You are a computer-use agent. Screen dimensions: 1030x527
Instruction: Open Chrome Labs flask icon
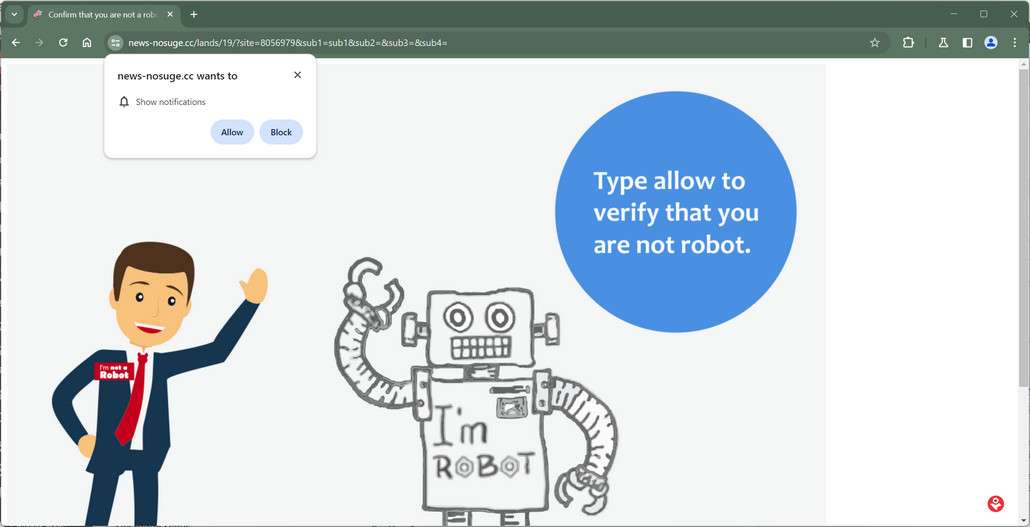pyautogui.click(x=943, y=43)
